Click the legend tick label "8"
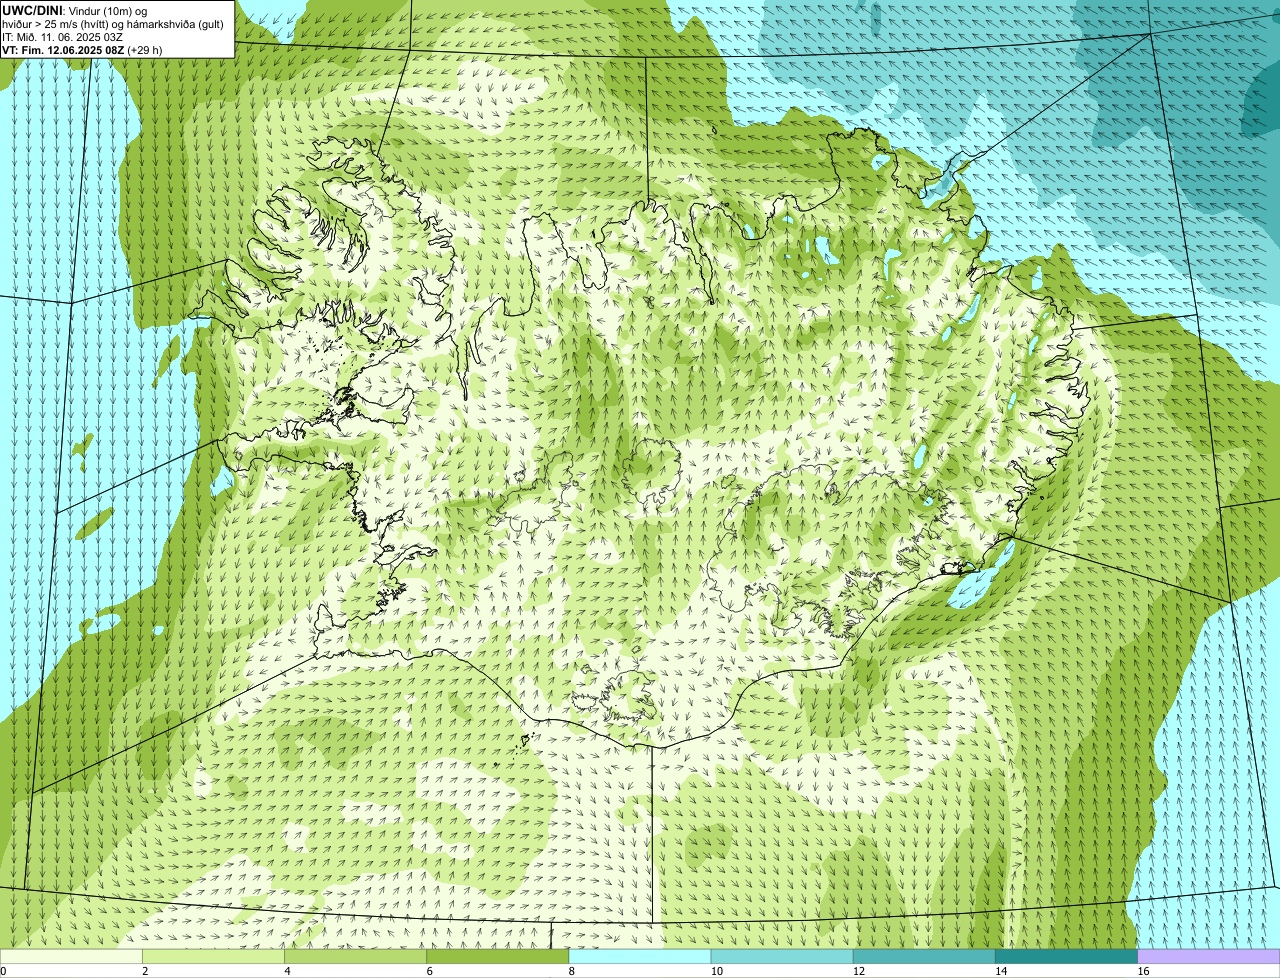Screen dimensions: 1280x978 572,971
